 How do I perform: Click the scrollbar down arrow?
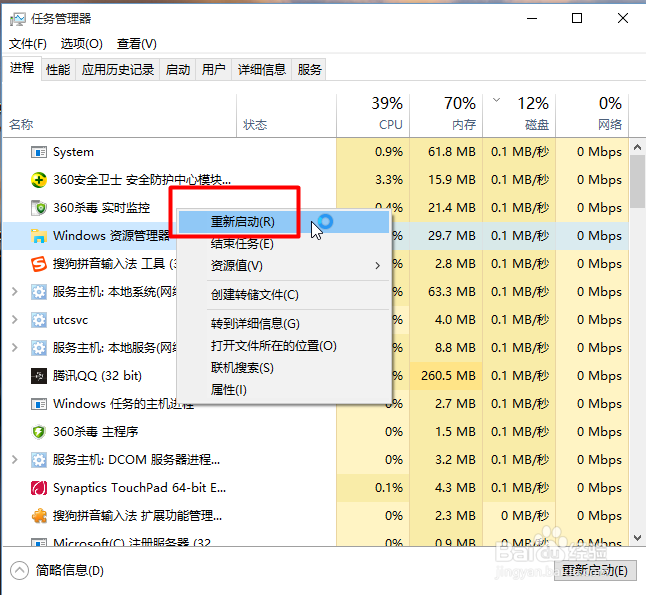point(637,538)
